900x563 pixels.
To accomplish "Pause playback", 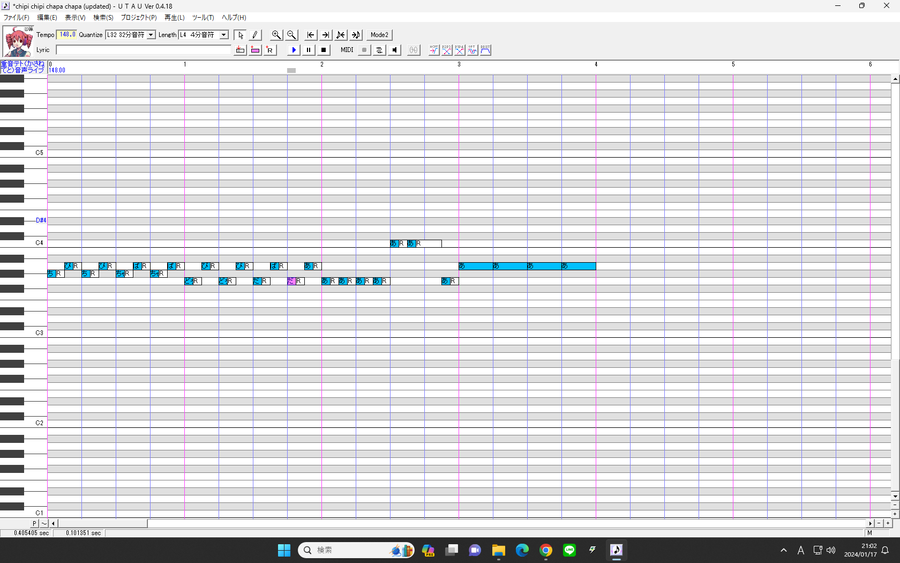I will click(308, 50).
